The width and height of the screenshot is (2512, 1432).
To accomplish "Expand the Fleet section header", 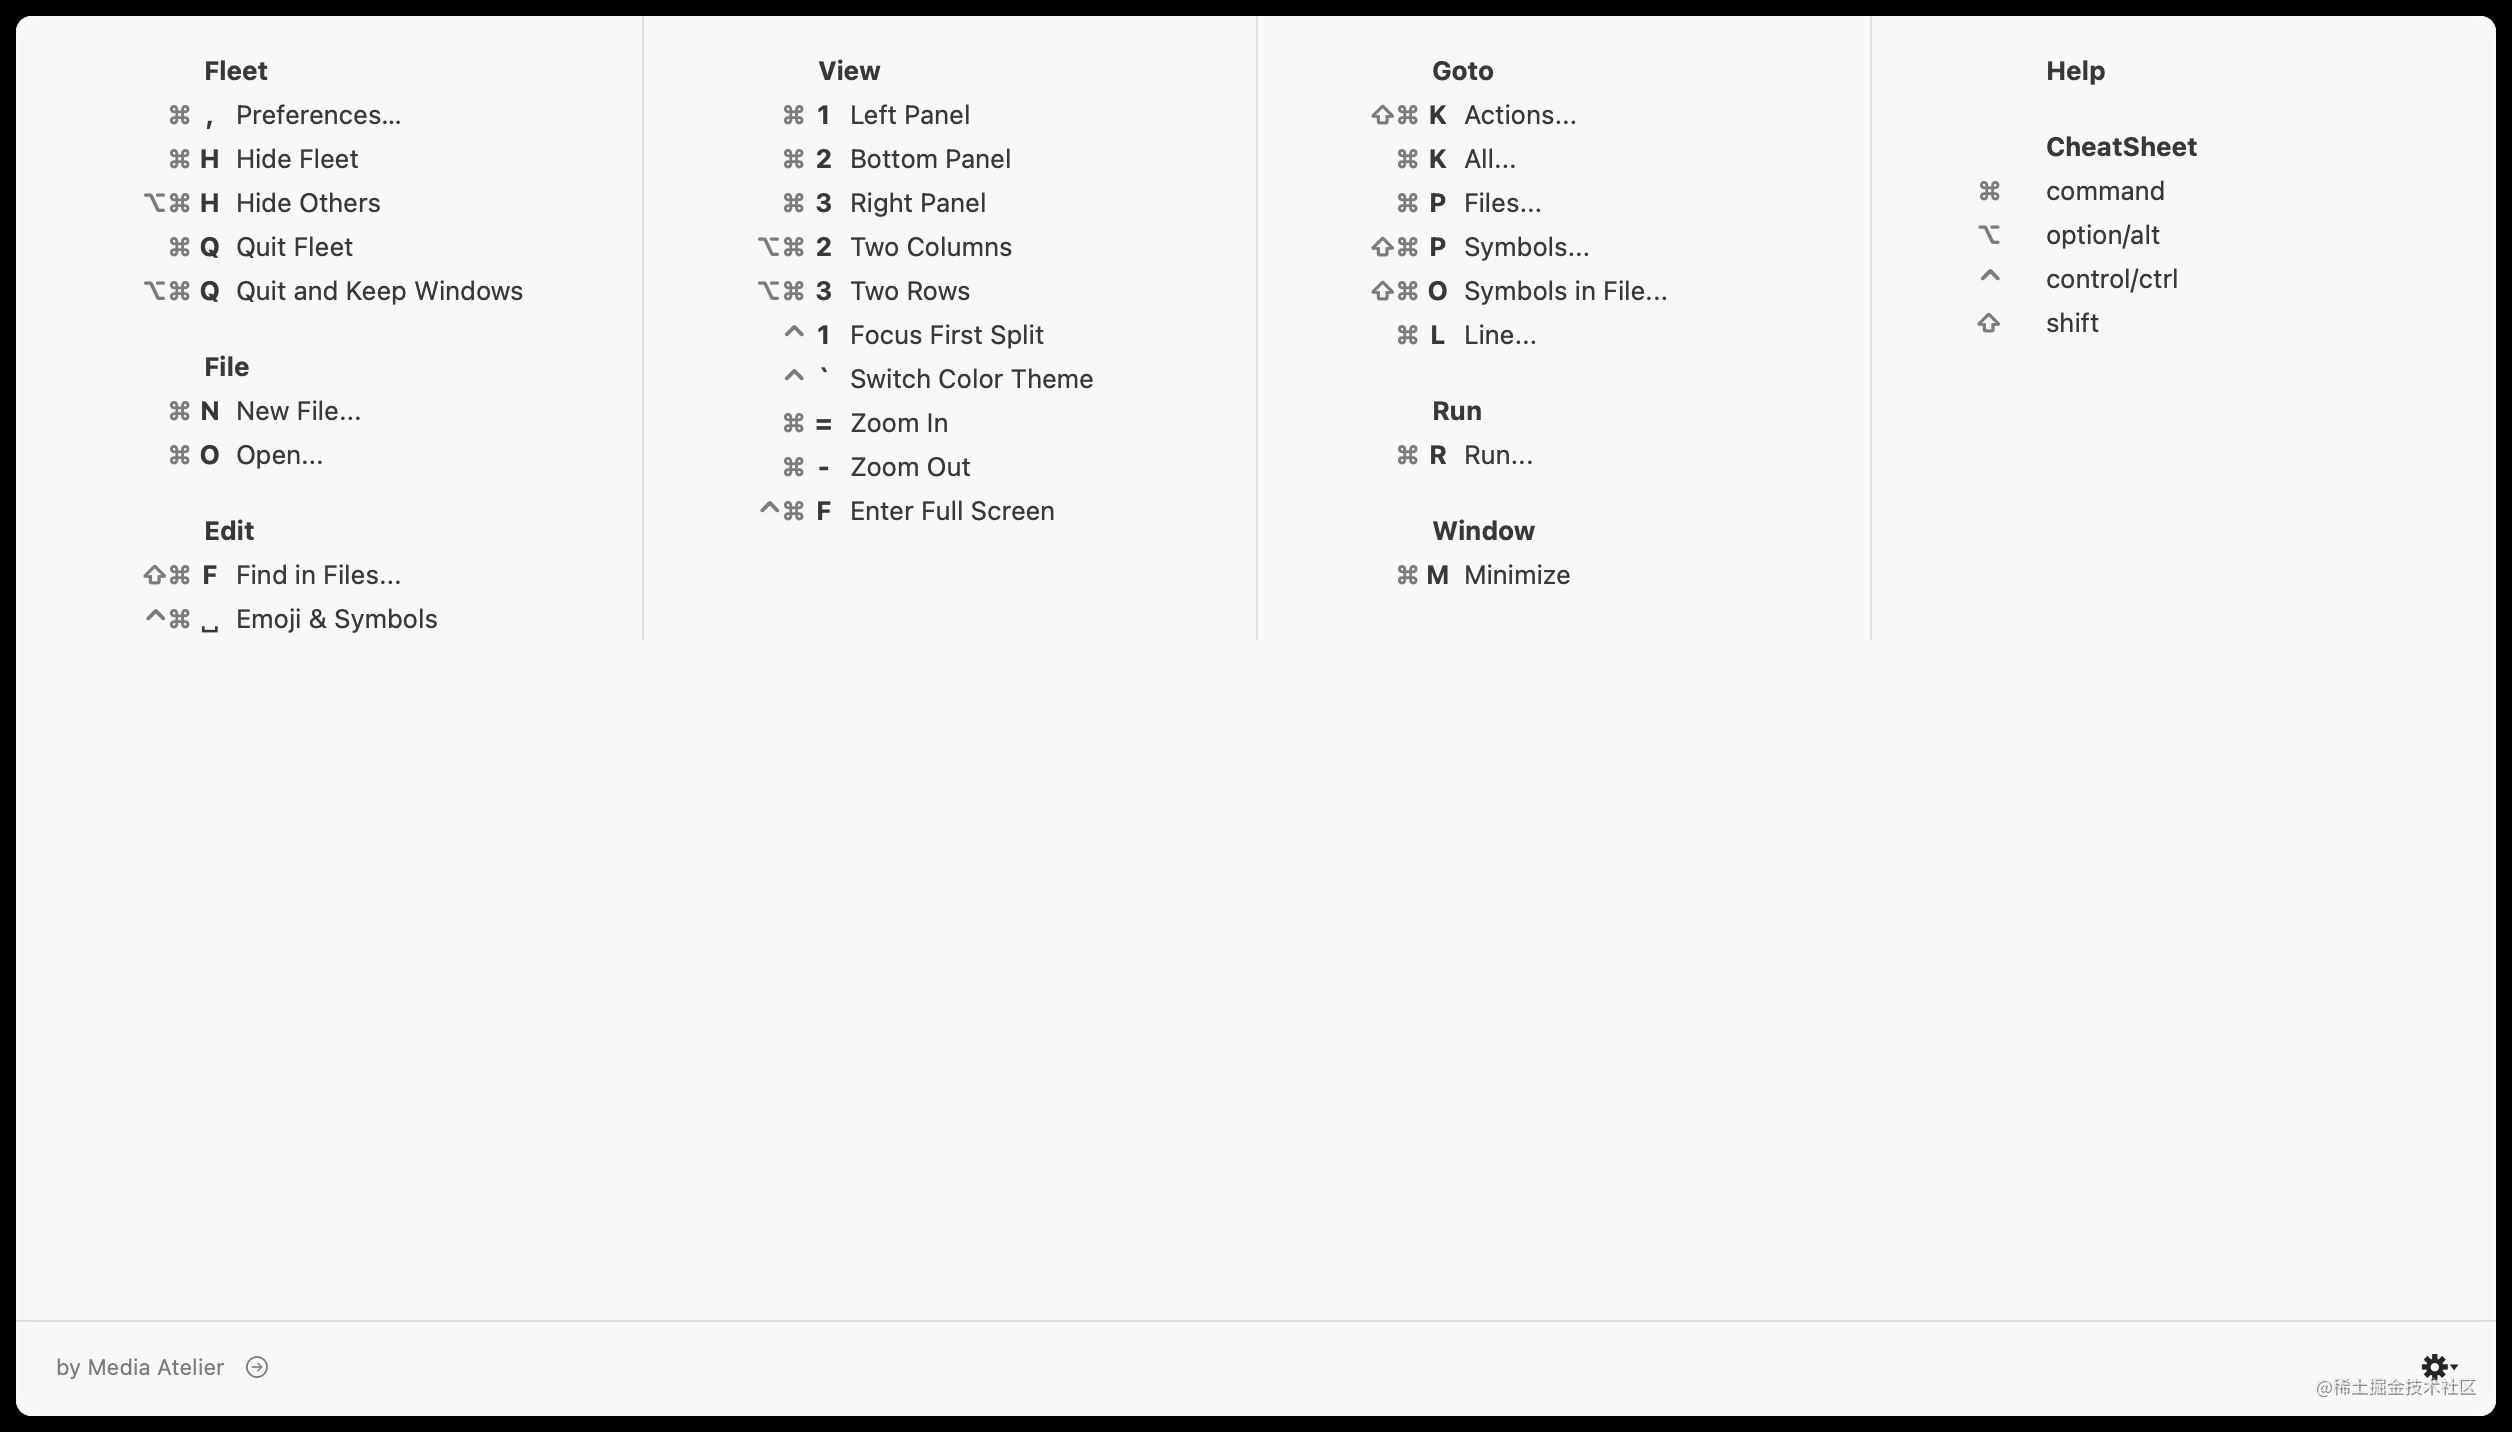I will [x=235, y=69].
